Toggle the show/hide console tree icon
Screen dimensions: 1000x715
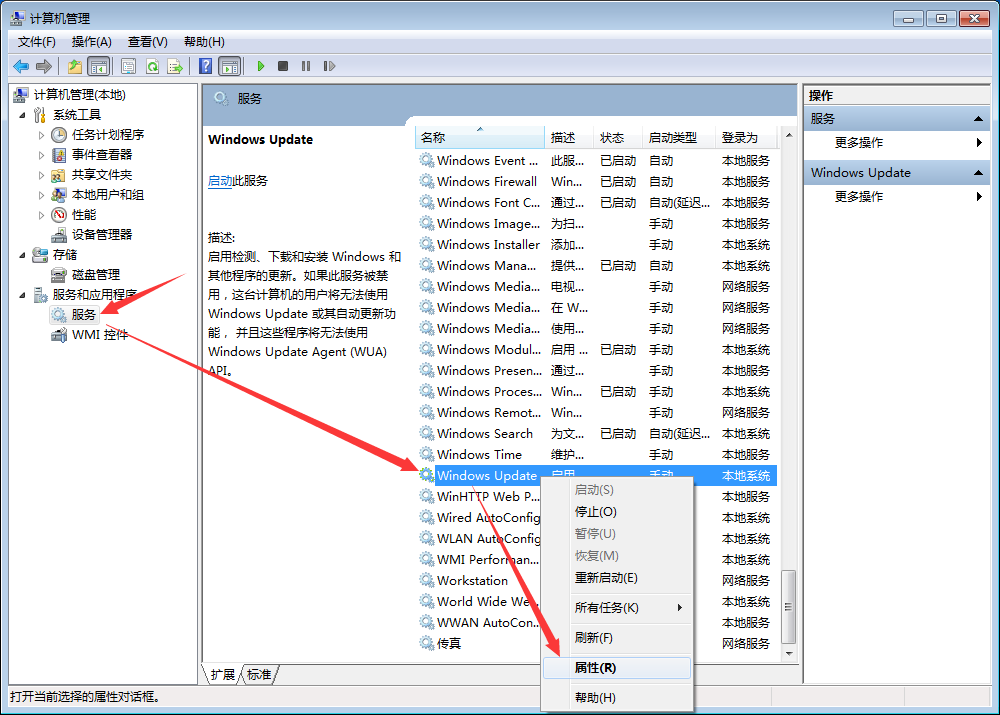coord(98,66)
